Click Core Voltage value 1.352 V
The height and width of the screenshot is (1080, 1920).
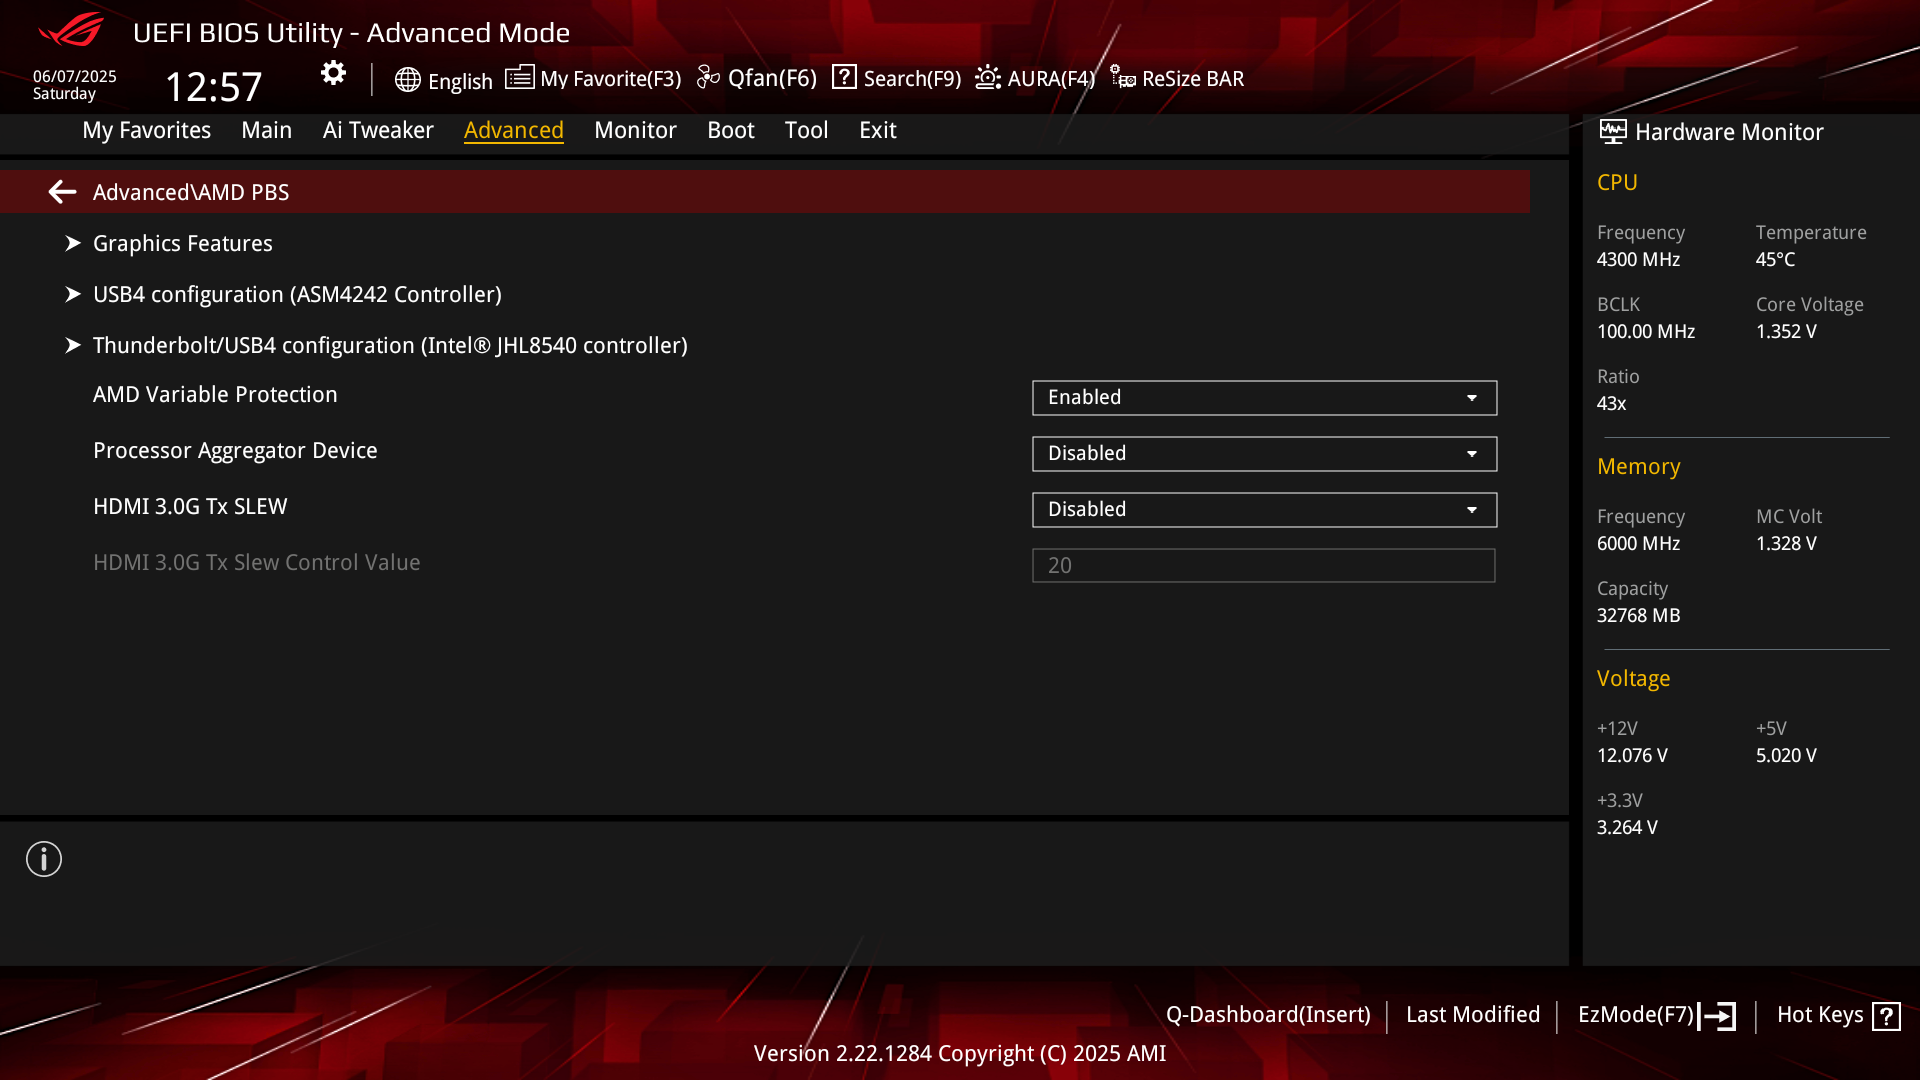1786,332
